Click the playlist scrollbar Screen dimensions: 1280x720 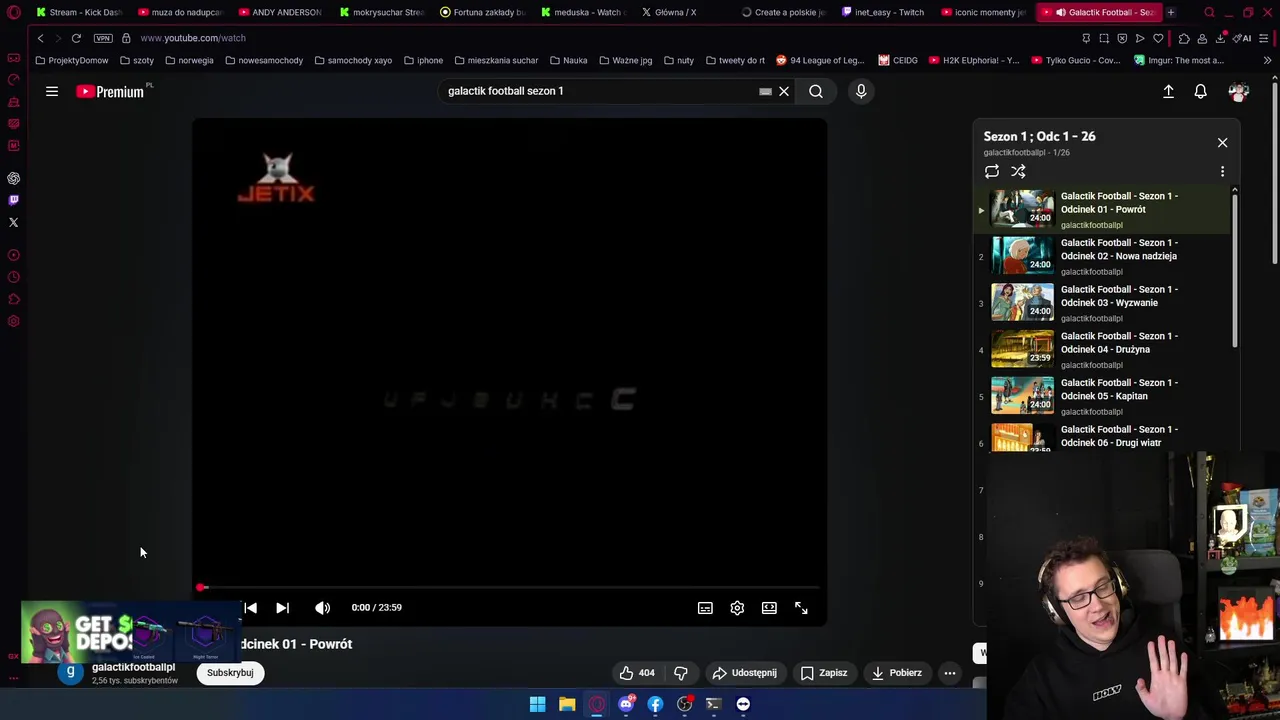(x=1235, y=270)
